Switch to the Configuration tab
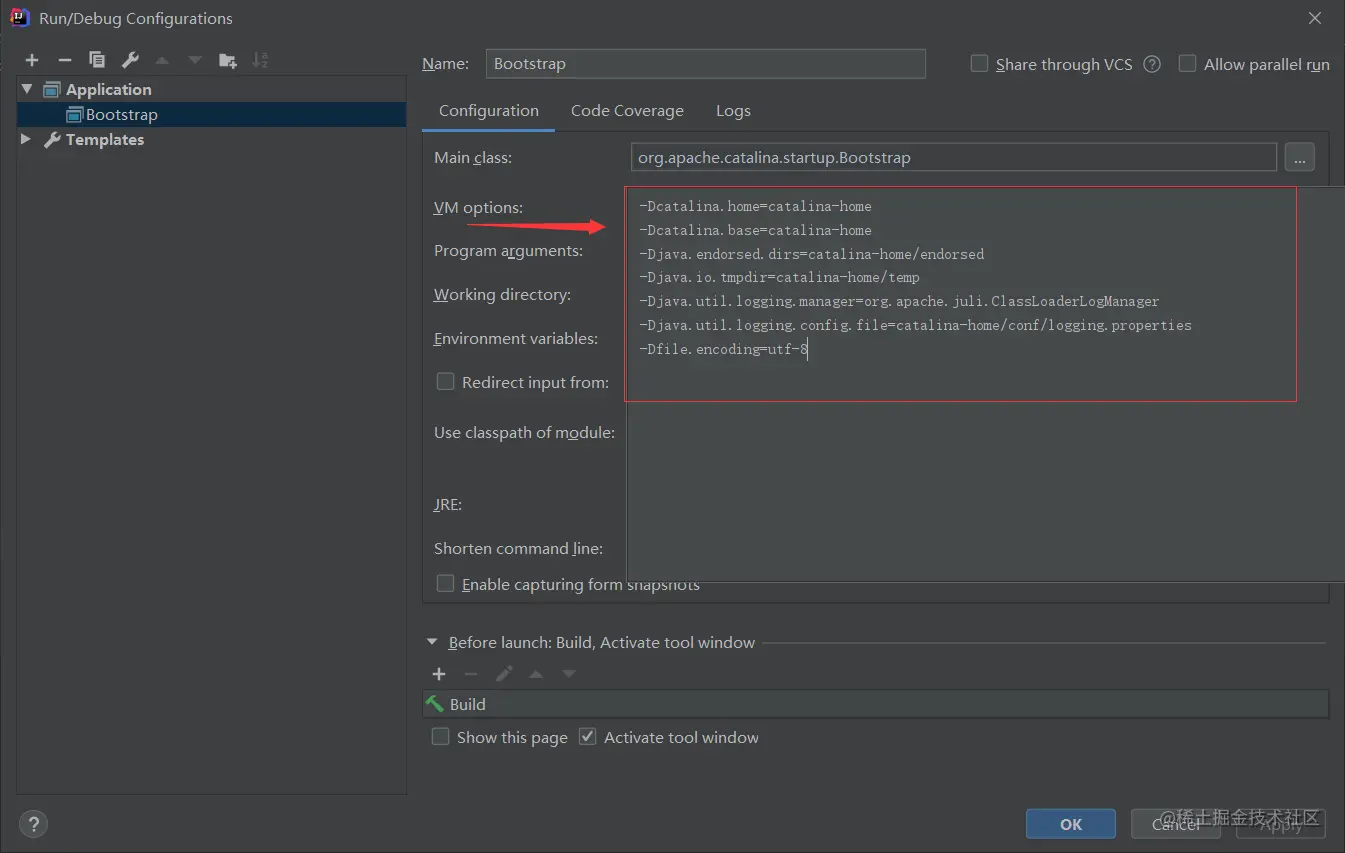The image size is (1345, 853). point(489,111)
